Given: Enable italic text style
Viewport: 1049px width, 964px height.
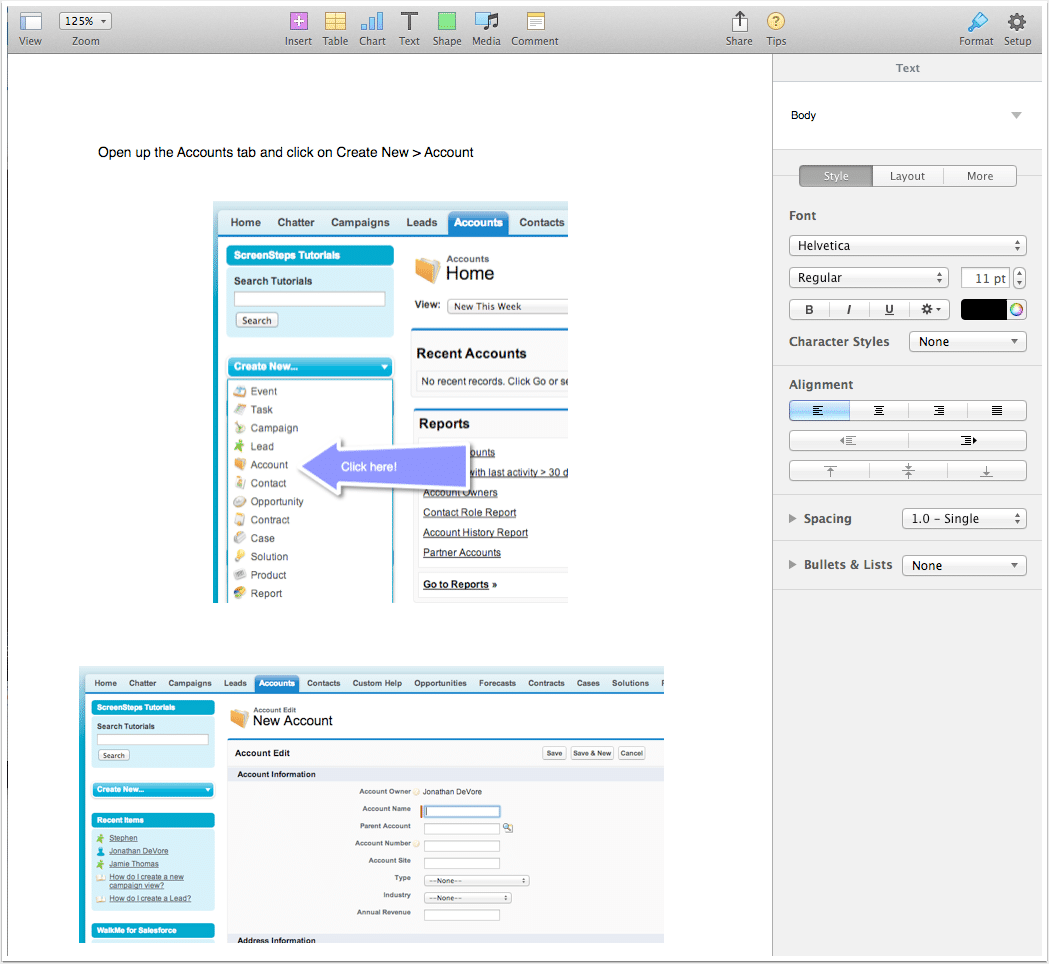Looking at the screenshot, I should [849, 309].
